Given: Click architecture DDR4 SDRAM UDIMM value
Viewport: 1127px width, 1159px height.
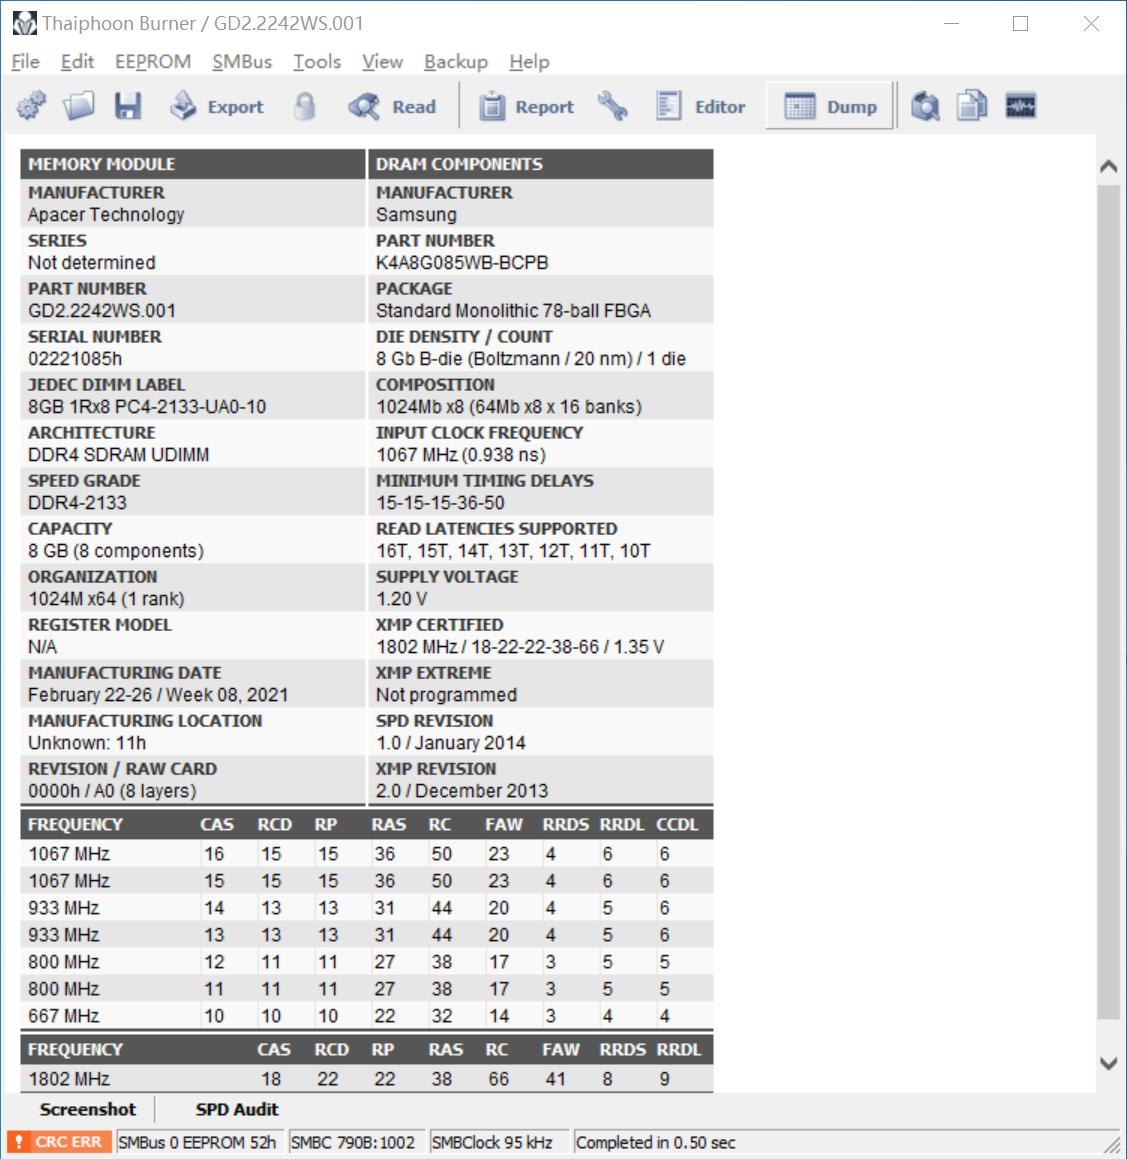Looking at the screenshot, I should tap(118, 455).
